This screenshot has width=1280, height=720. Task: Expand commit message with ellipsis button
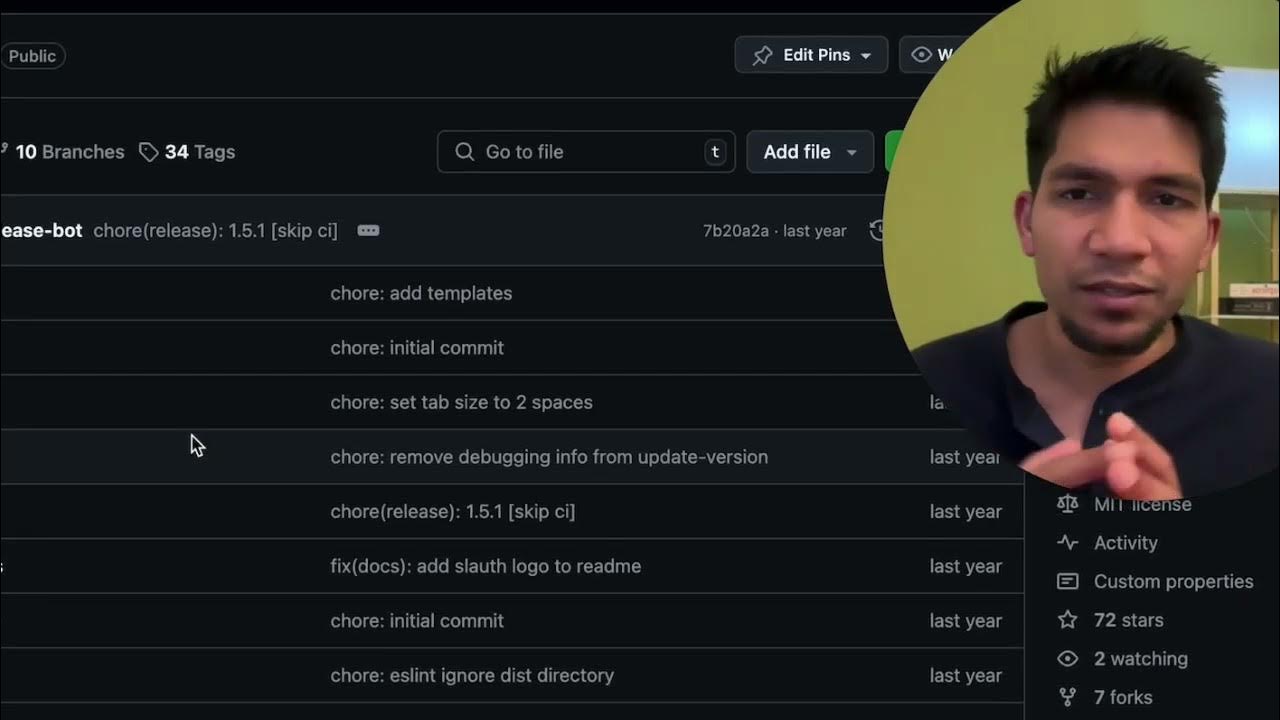(x=368, y=231)
